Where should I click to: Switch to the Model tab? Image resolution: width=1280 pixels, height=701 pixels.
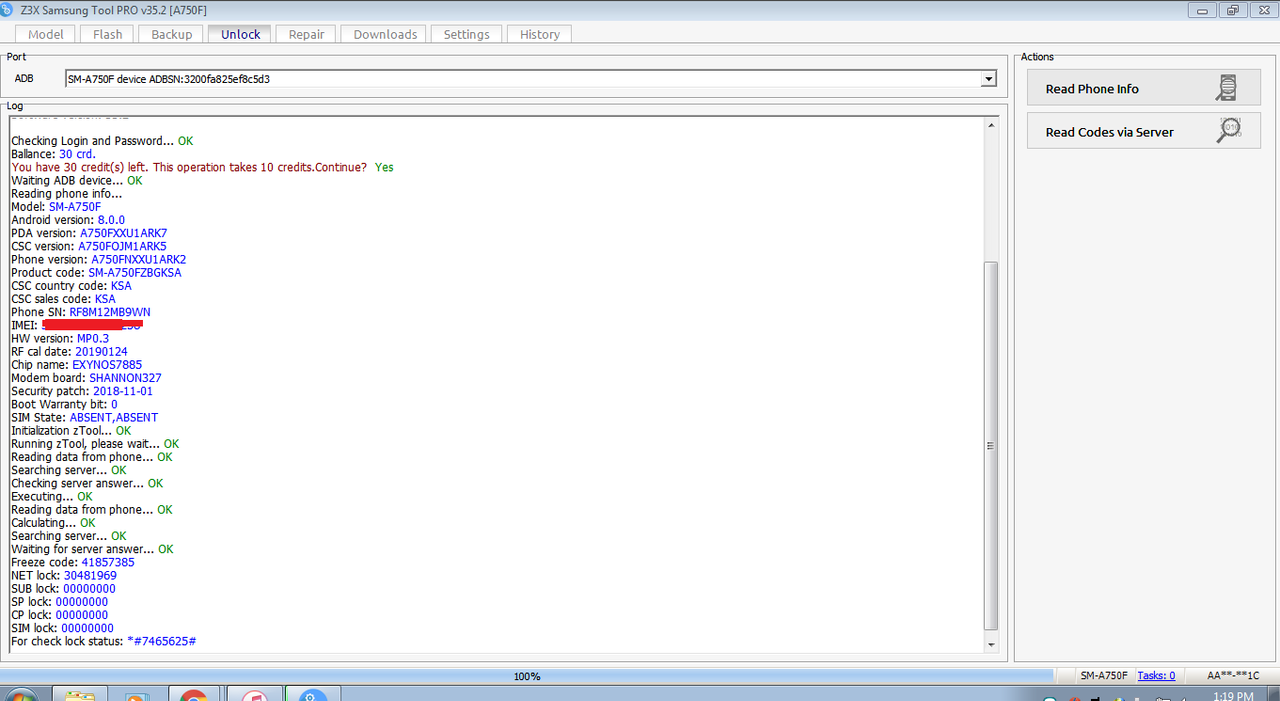[45, 34]
